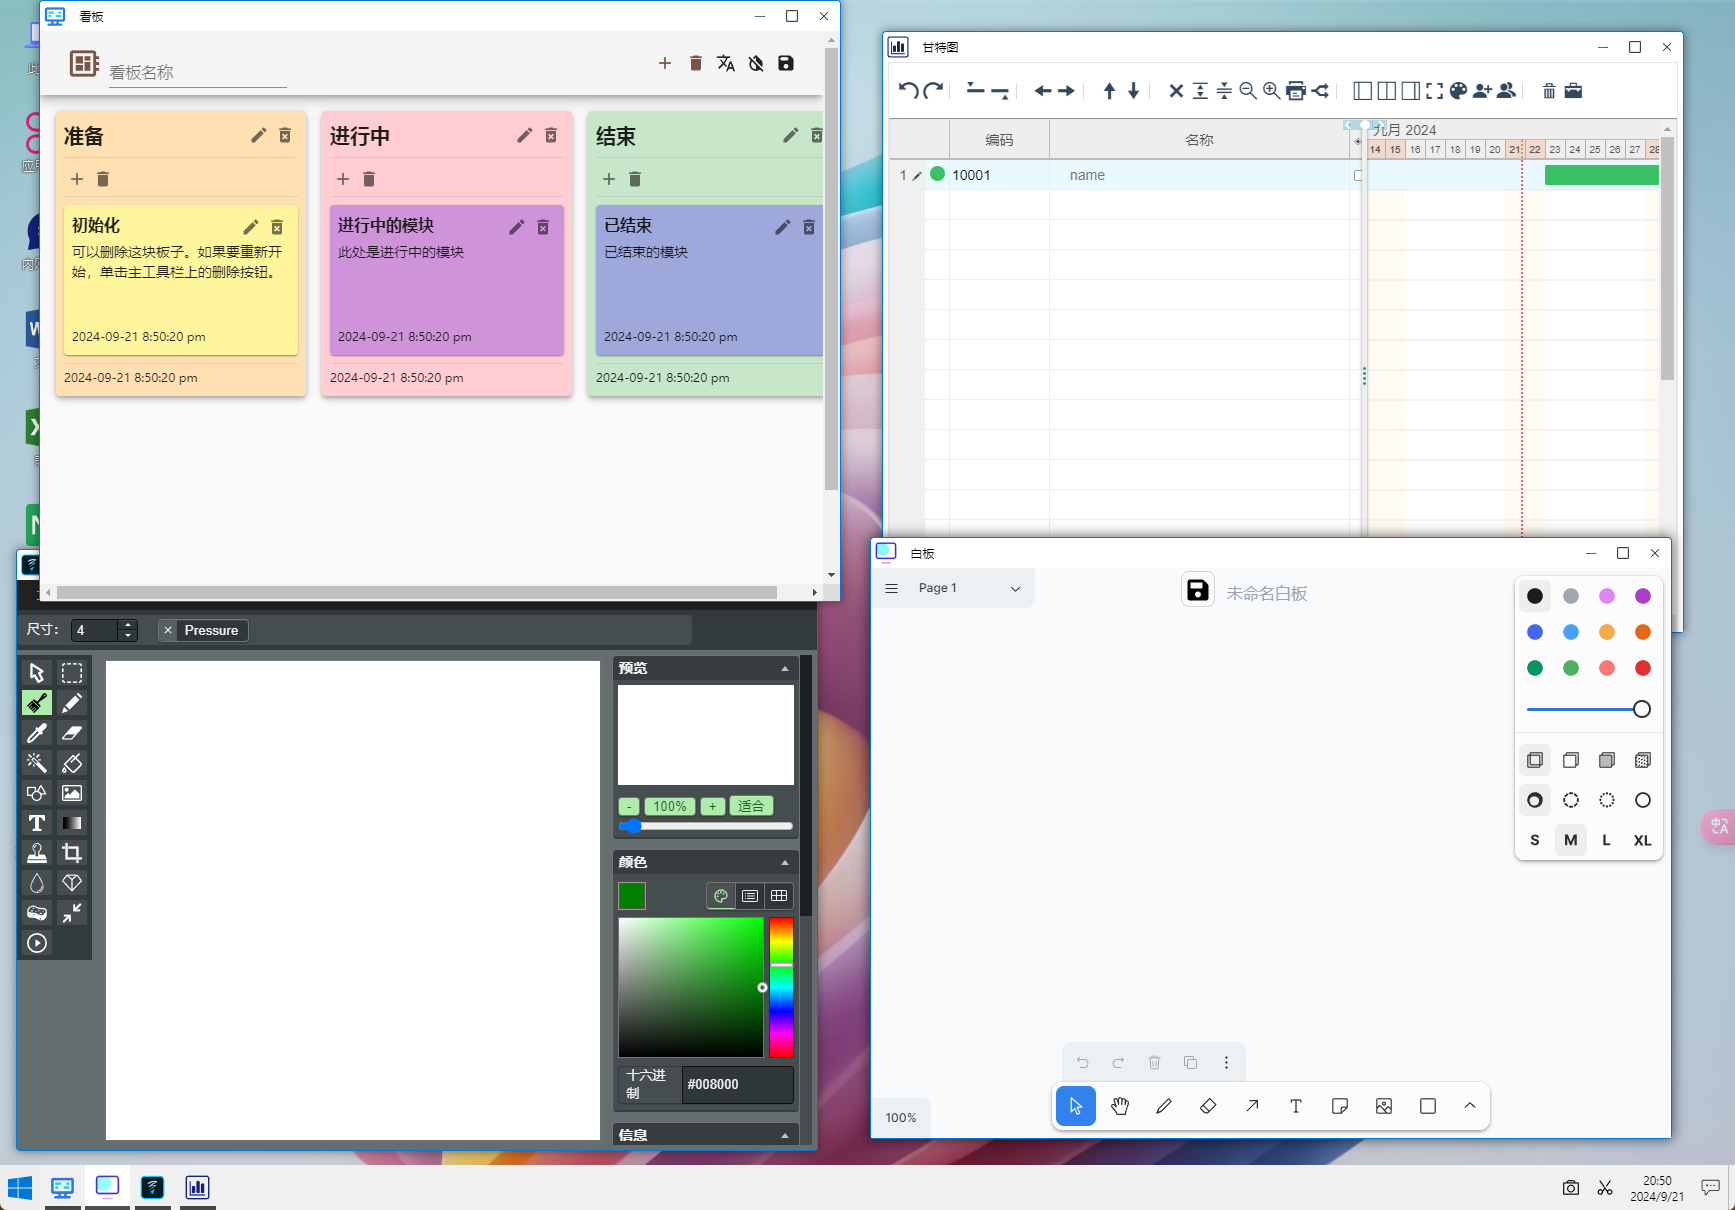
Task: Choose the Eyedropper color picker tool
Action: (37, 733)
